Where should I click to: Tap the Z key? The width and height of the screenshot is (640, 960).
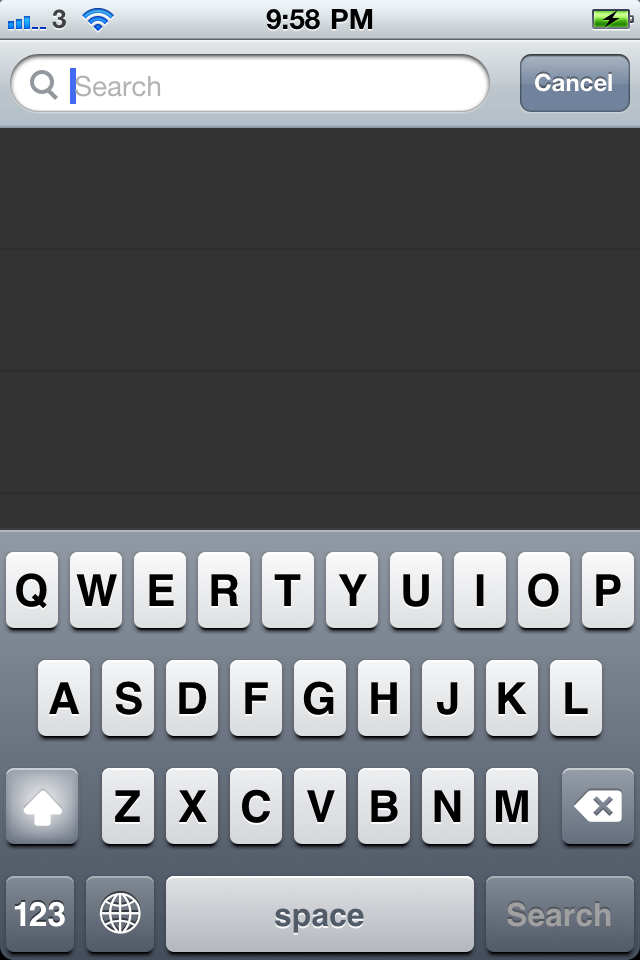(x=128, y=806)
